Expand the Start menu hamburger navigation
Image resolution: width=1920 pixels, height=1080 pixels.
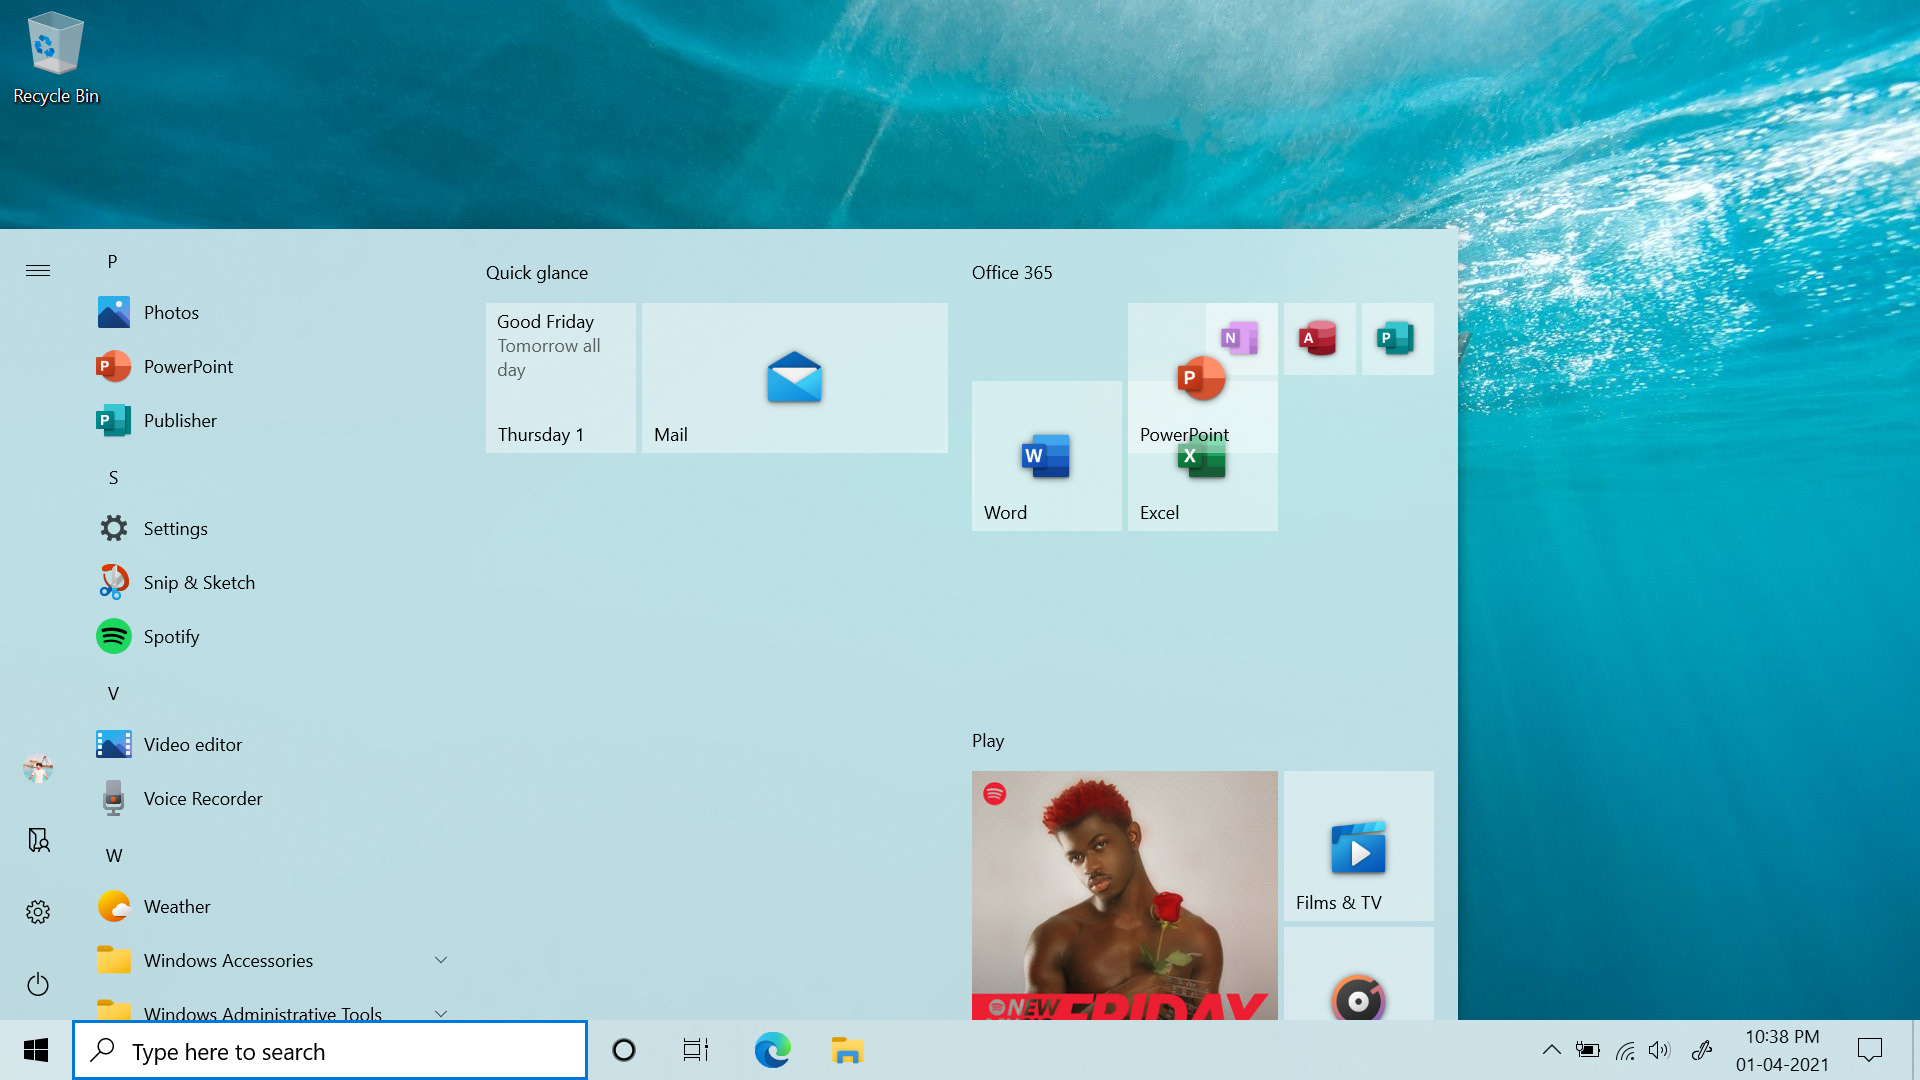[38, 271]
